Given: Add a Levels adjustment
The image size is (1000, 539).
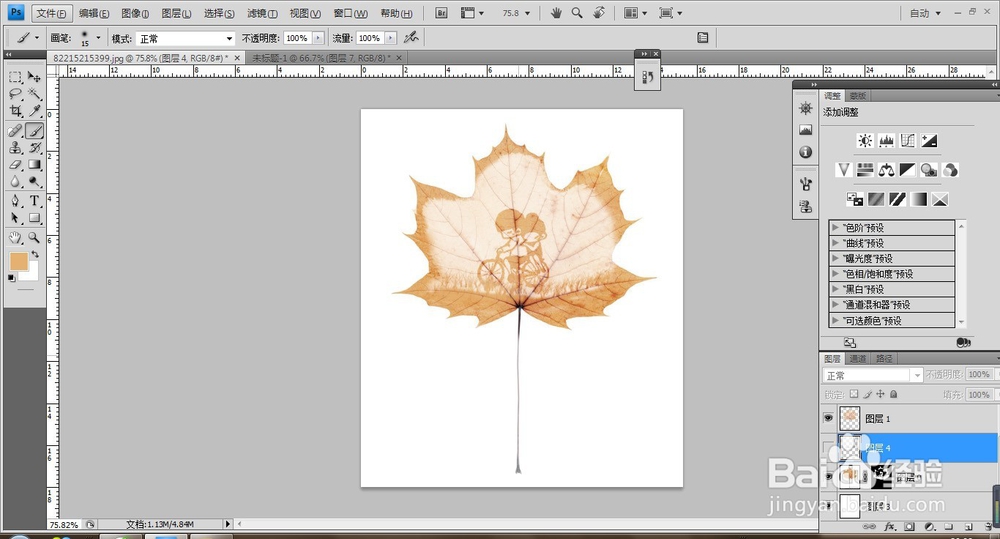Looking at the screenshot, I should pyautogui.click(x=886, y=141).
